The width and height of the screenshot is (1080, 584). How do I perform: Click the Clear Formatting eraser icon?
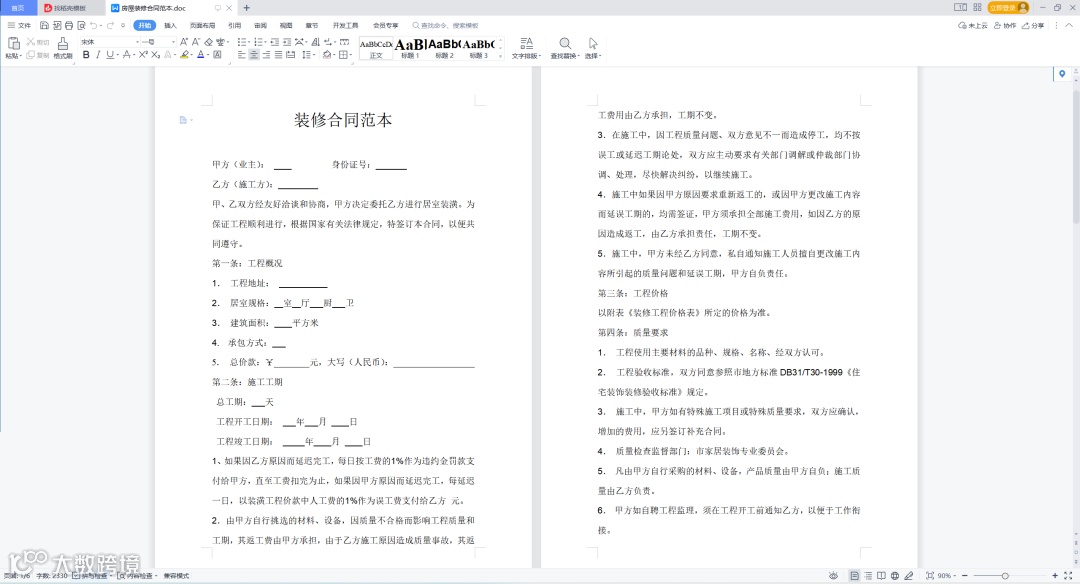pyautogui.click(x=208, y=42)
